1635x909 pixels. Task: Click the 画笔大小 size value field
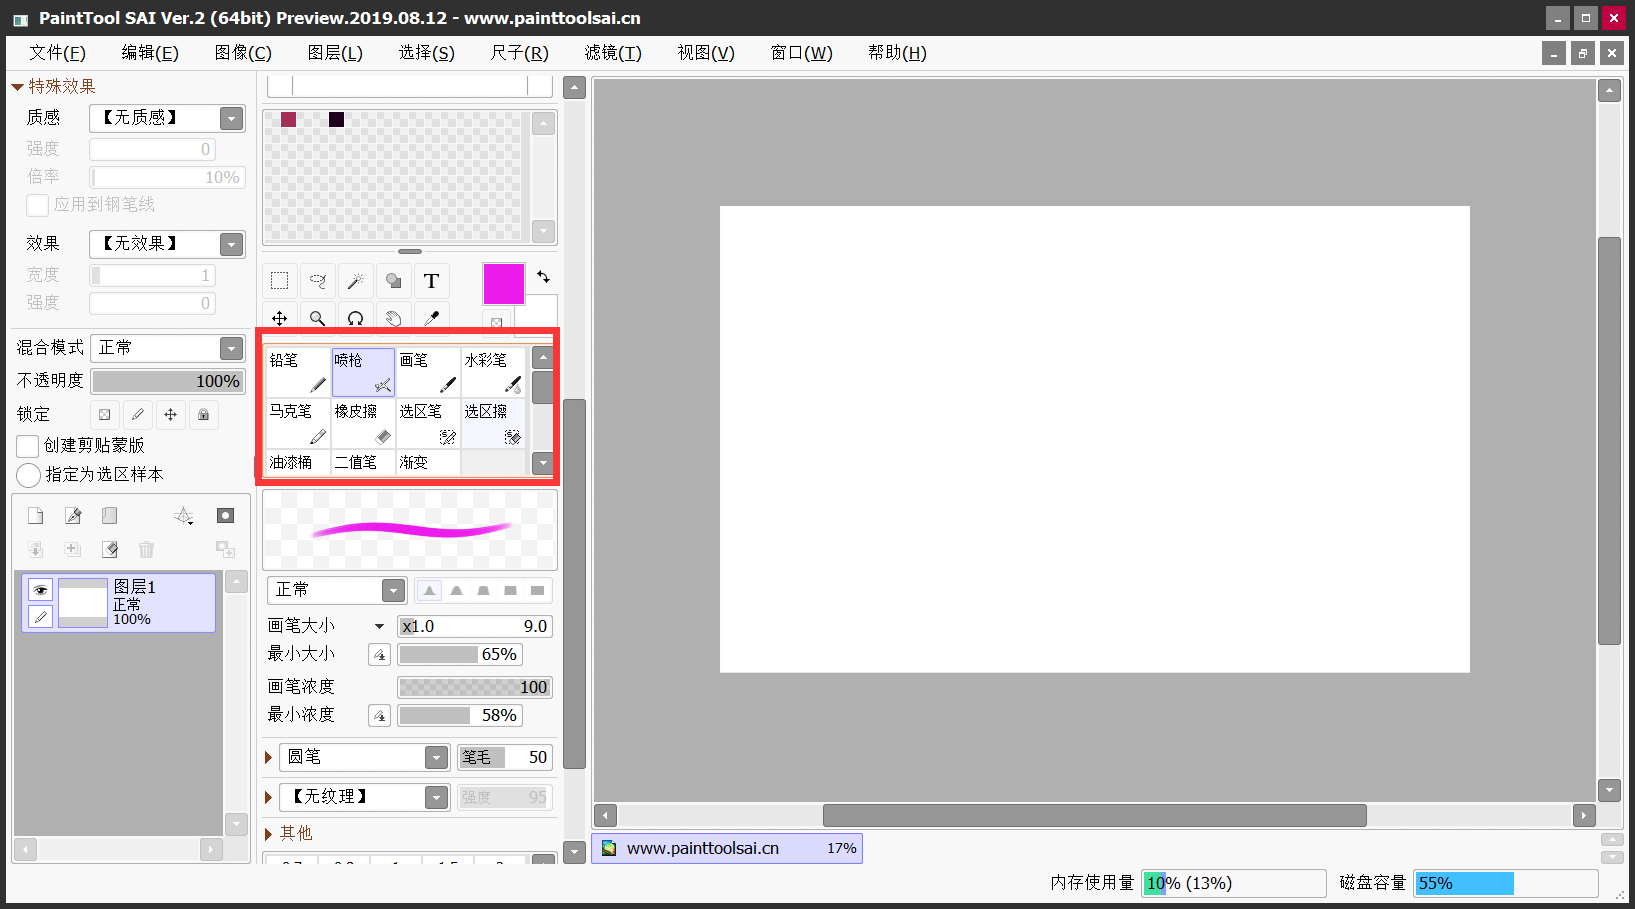(475, 627)
